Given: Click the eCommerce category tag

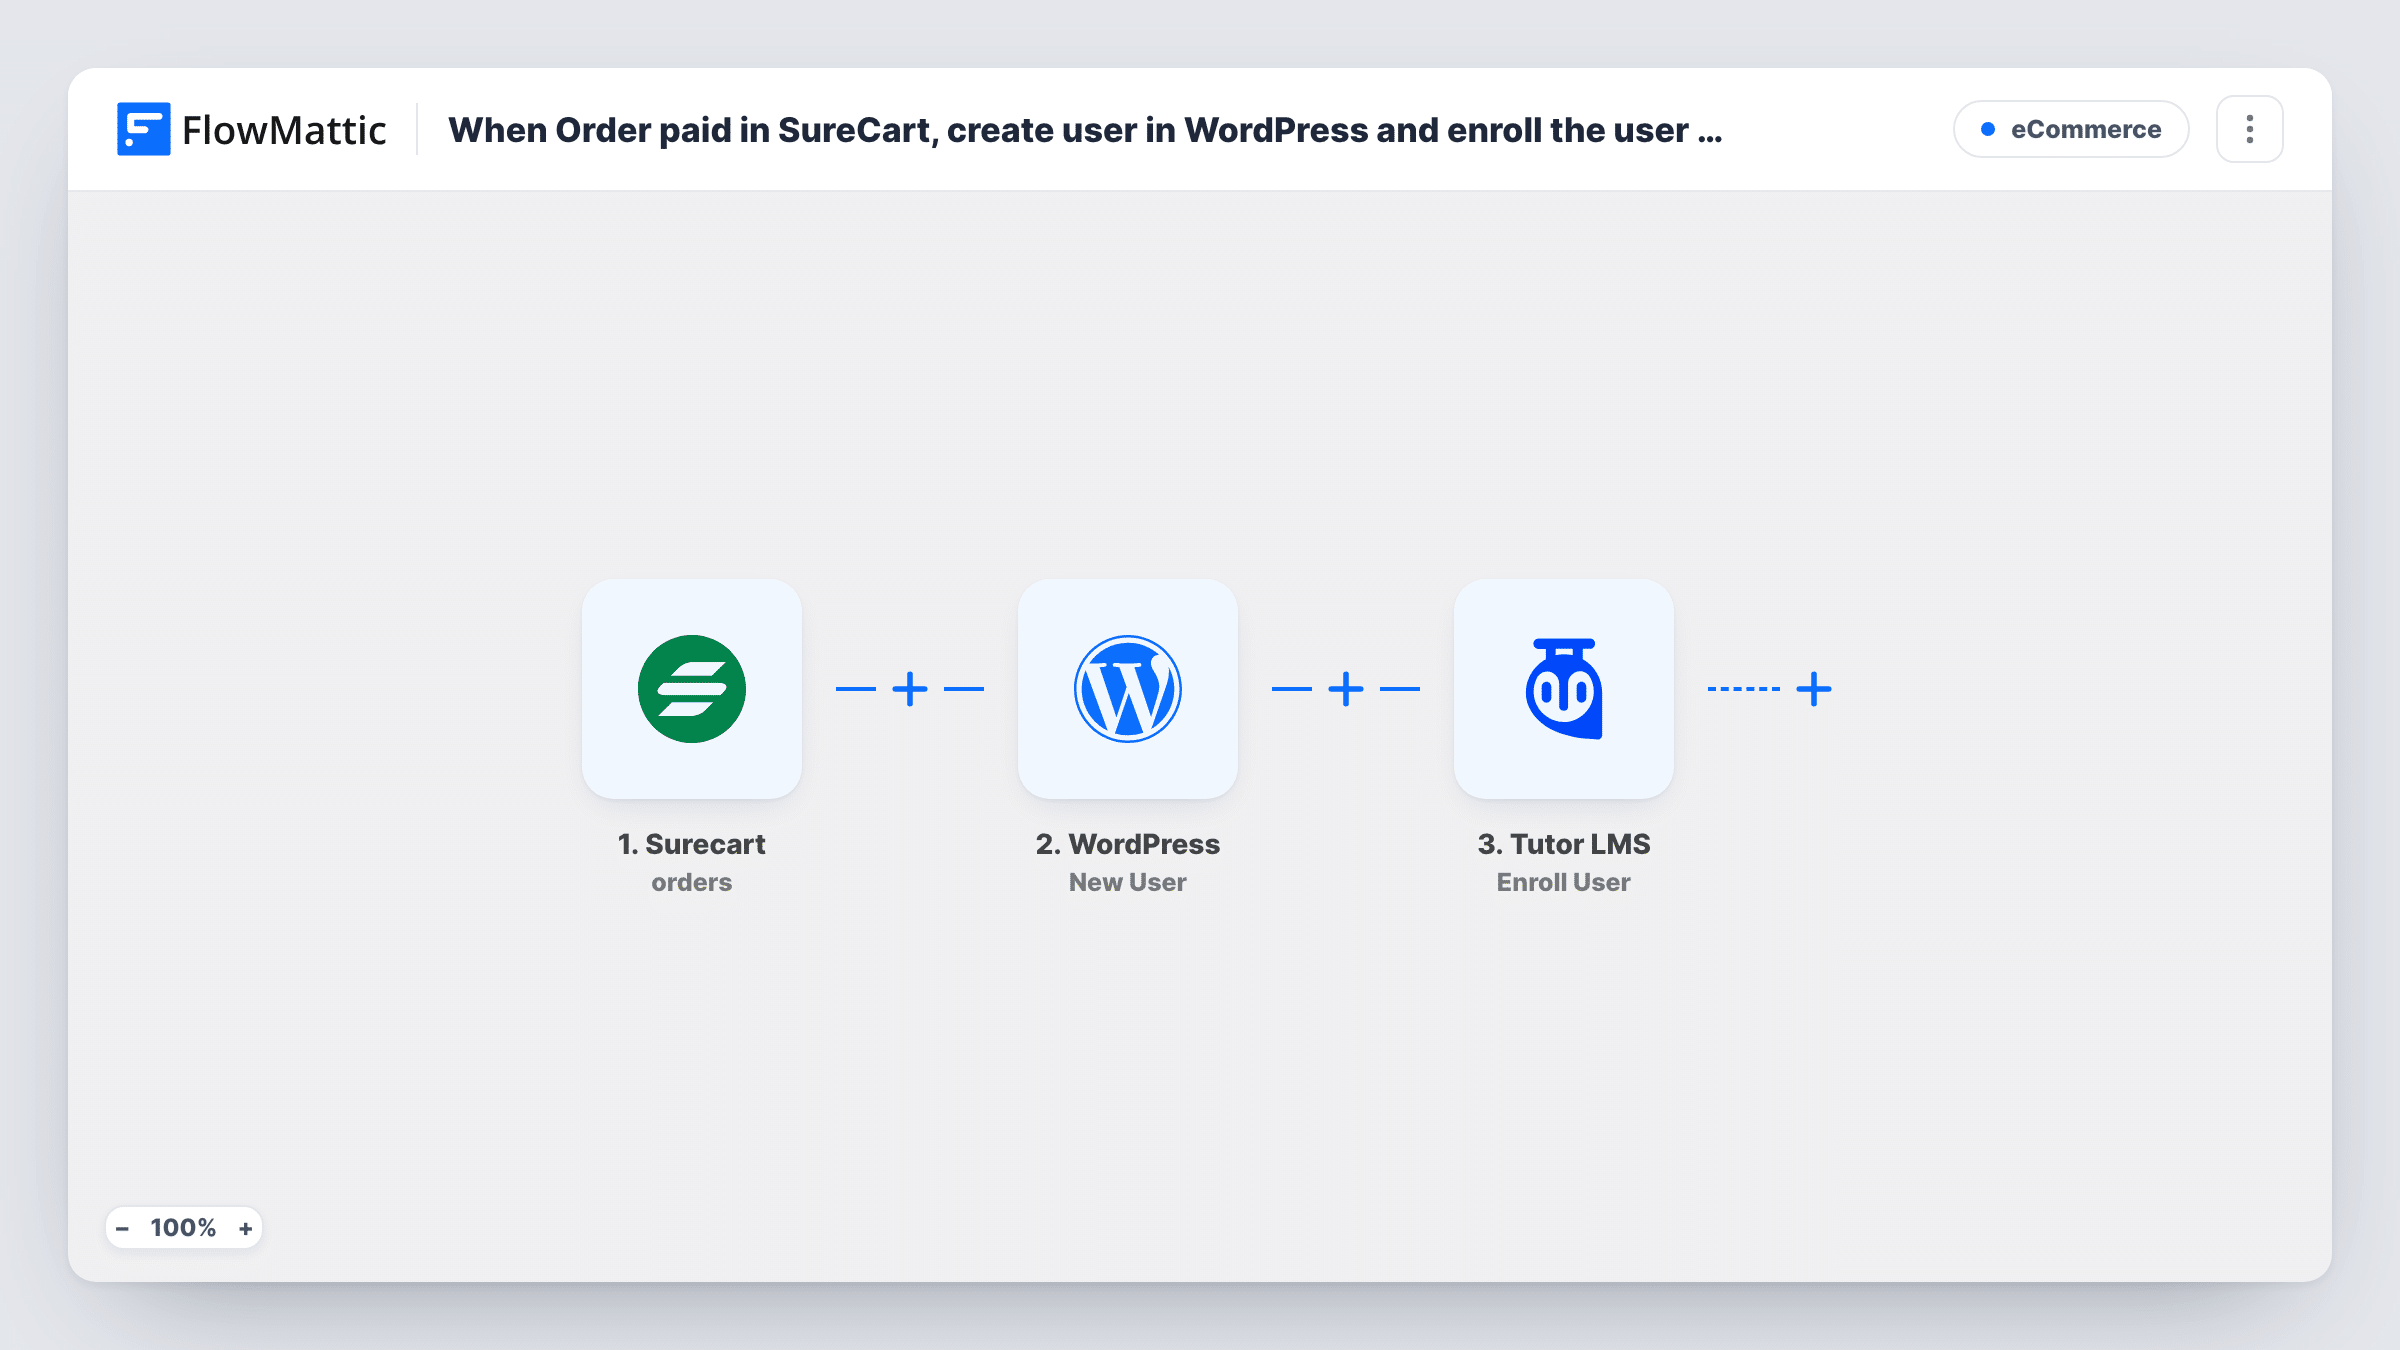Looking at the screenshot, I should (x=2071, y=129).
